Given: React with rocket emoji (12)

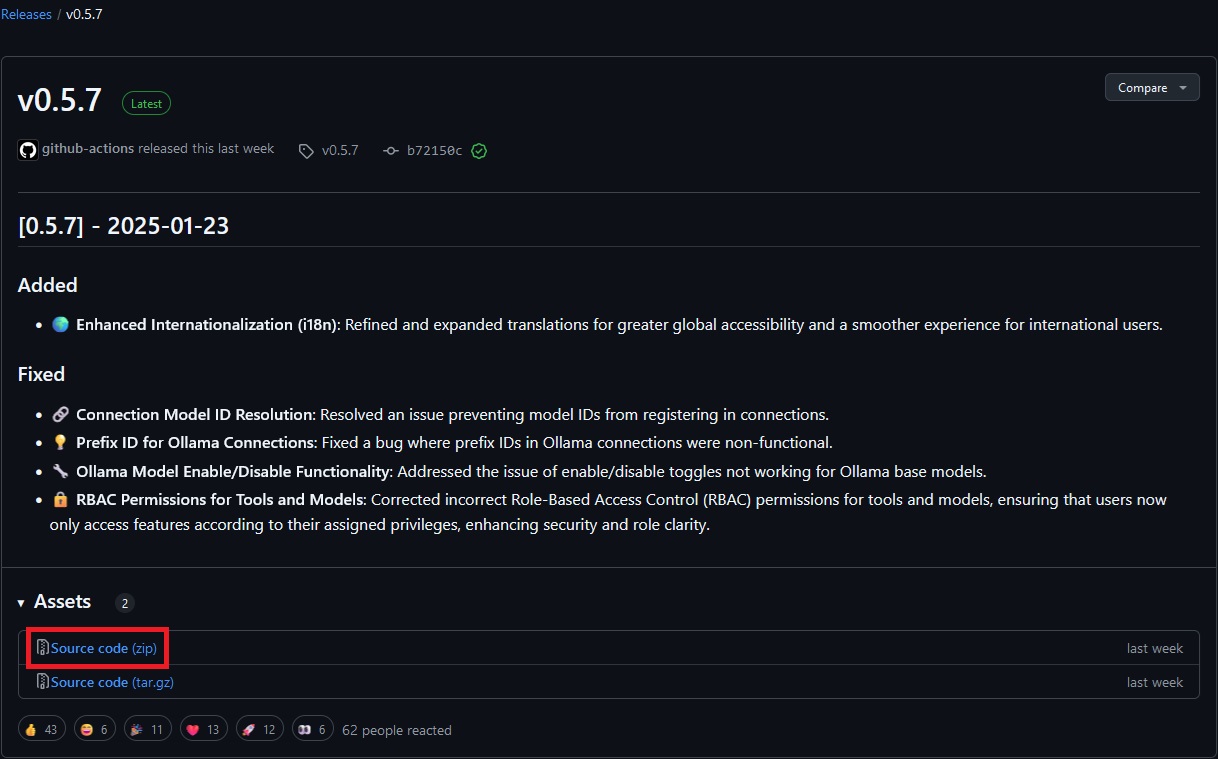Looking at the screenshot, I should click(x=260, y=730).
